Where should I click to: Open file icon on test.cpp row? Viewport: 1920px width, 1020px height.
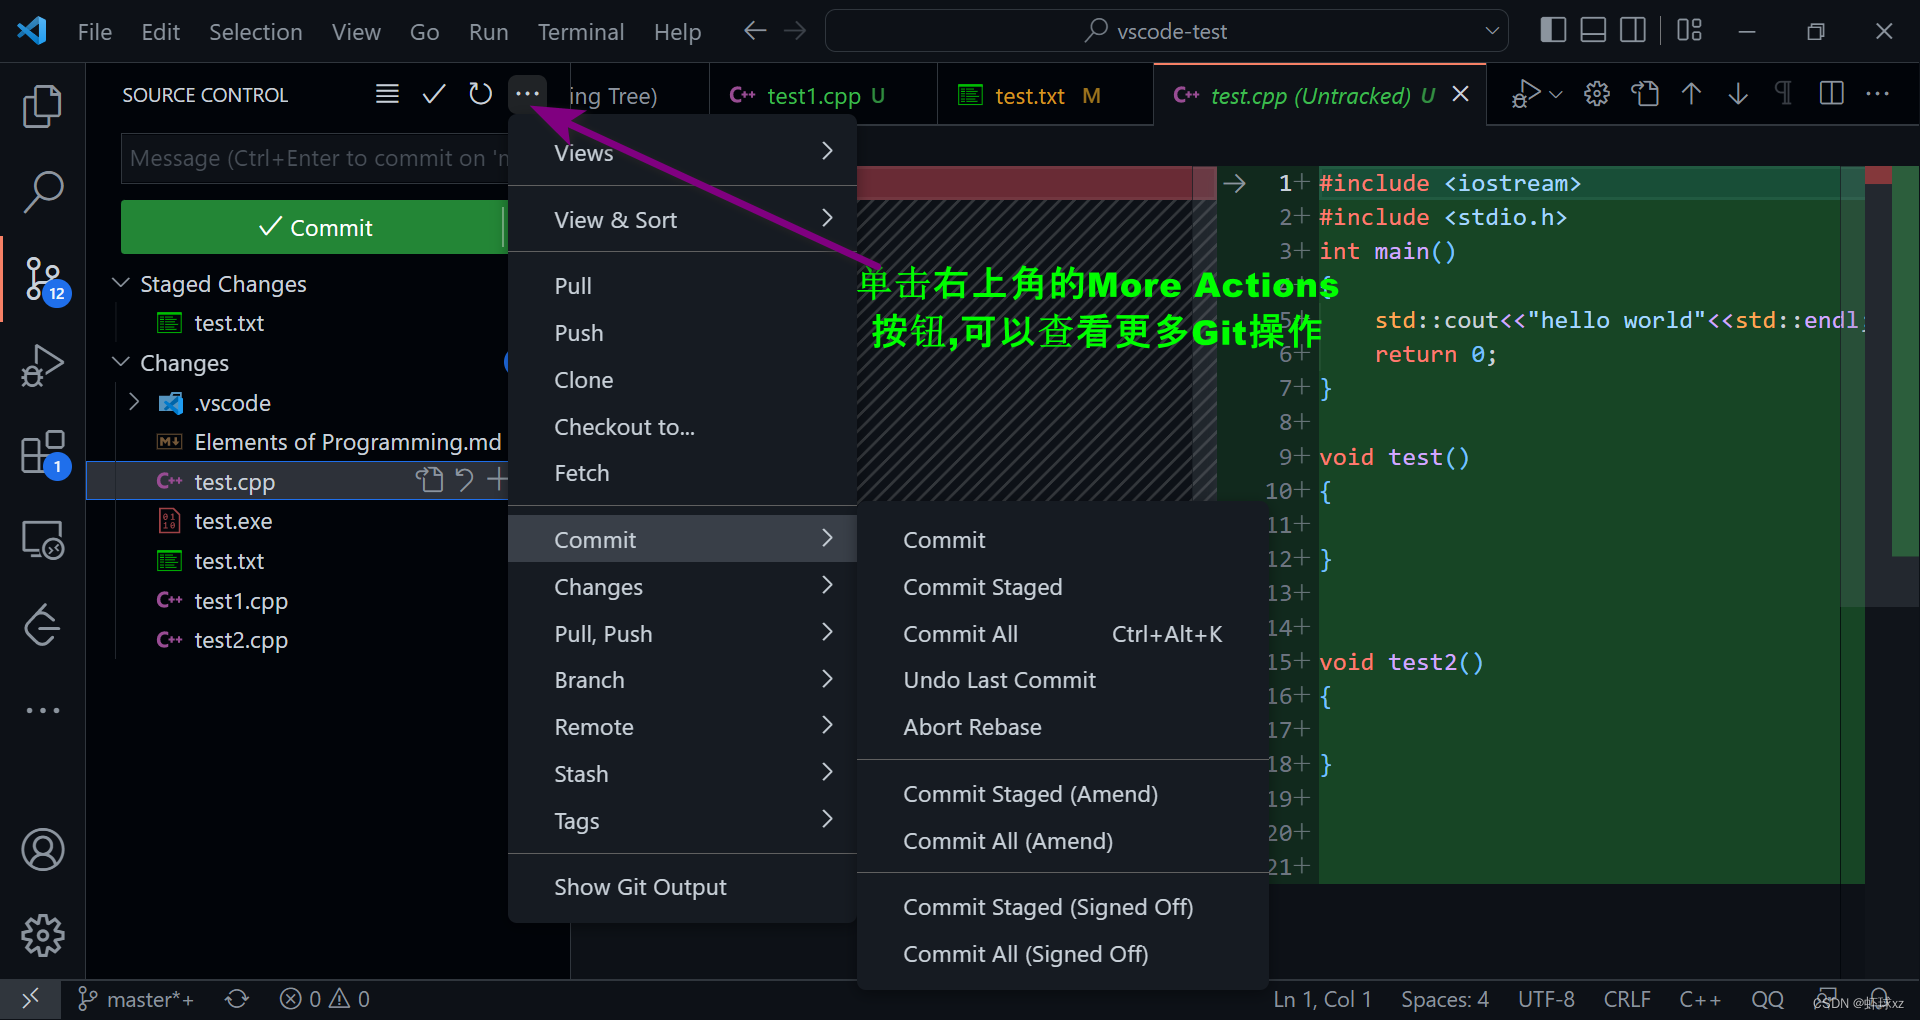click(429, 480)
